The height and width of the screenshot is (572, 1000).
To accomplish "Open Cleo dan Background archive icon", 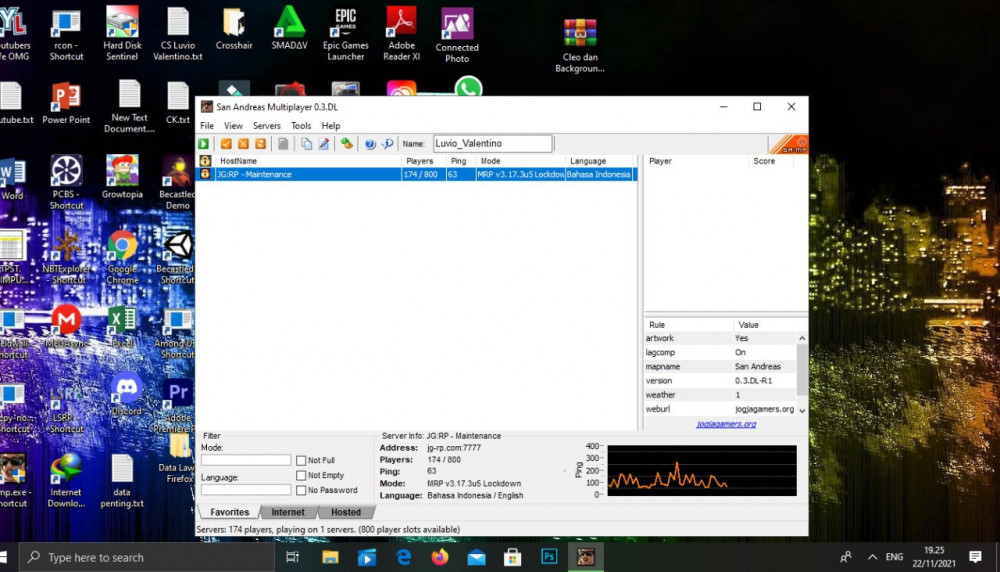I will pyautogui.click(x=579, y=45).
